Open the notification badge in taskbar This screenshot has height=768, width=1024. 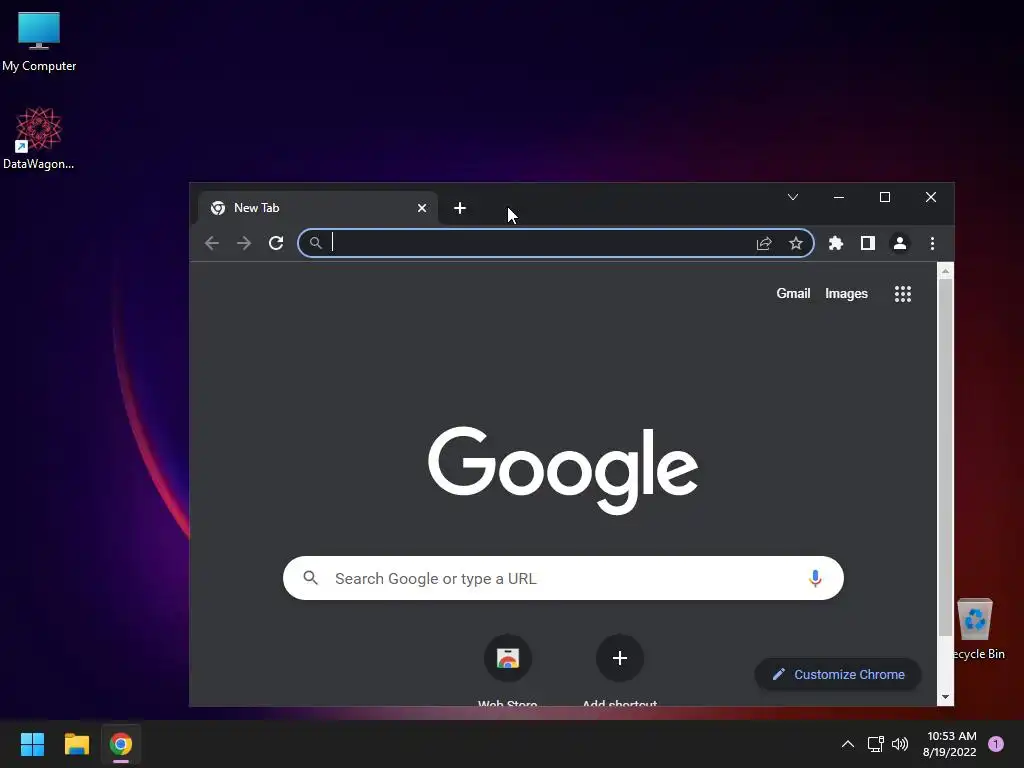[996, 744]
